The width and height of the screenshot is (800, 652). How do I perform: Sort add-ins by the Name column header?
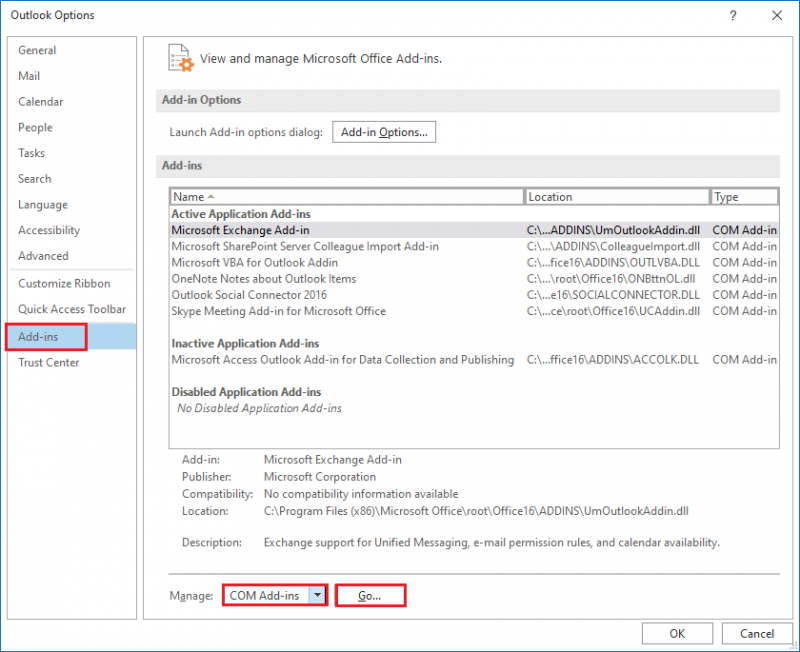coord(346,196)
